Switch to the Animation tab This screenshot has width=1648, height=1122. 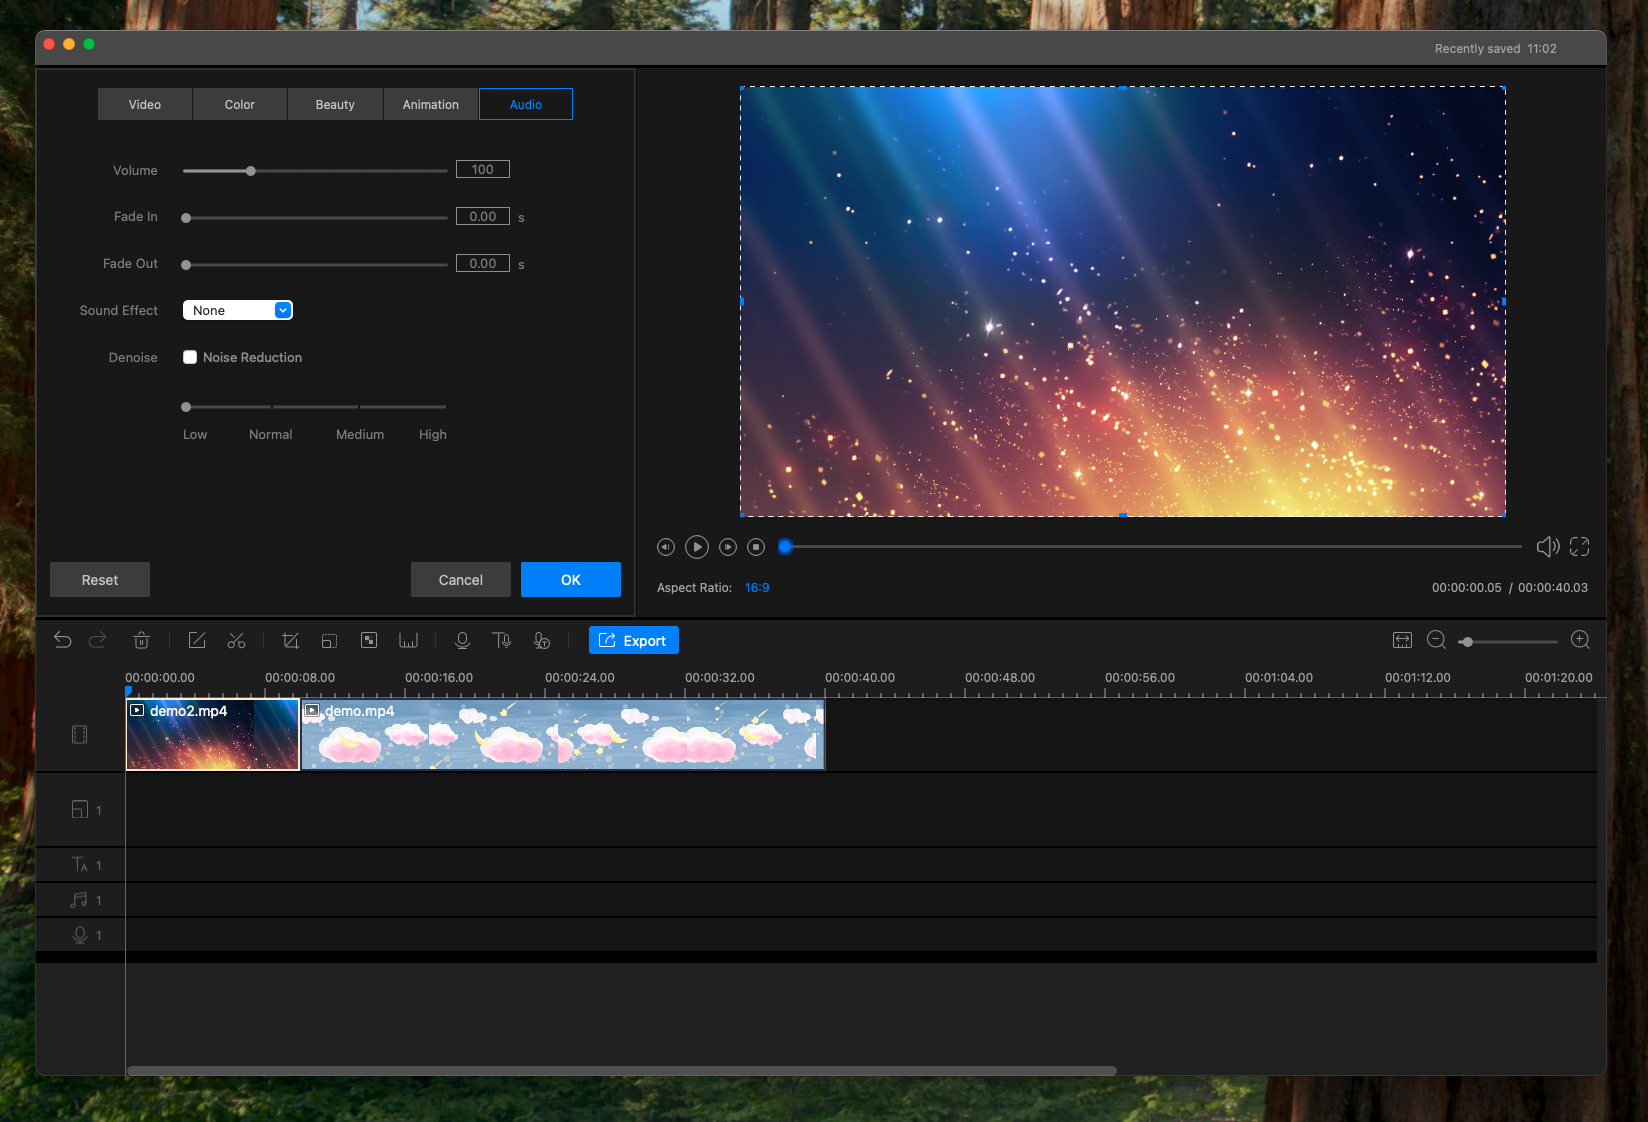point(431,104)
